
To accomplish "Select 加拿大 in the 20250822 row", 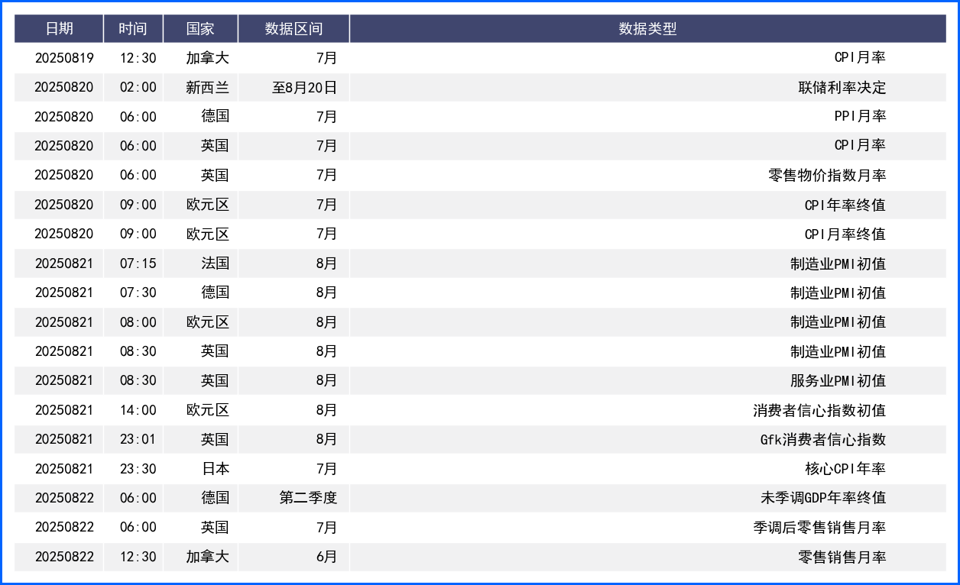I will [x=208, y=556].
